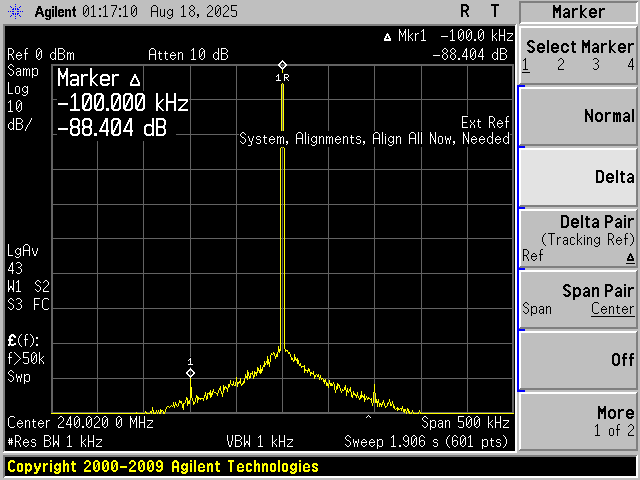
Task: Toggle Delta Pair tracking reference softkey
Action: pos(578,238)
